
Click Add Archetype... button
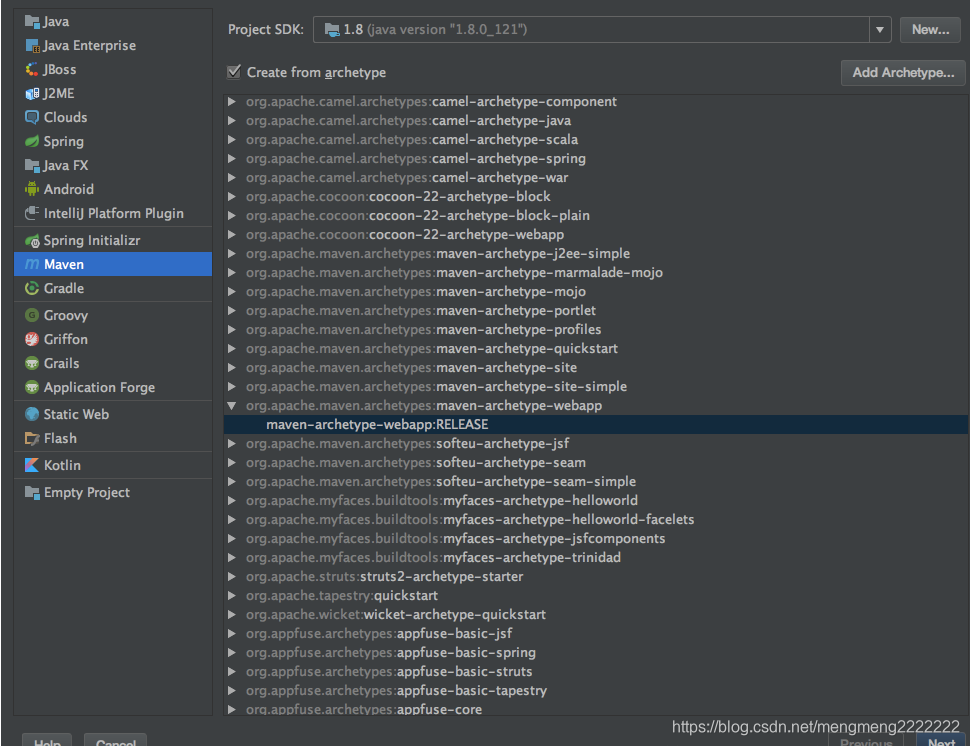point(903,72)
